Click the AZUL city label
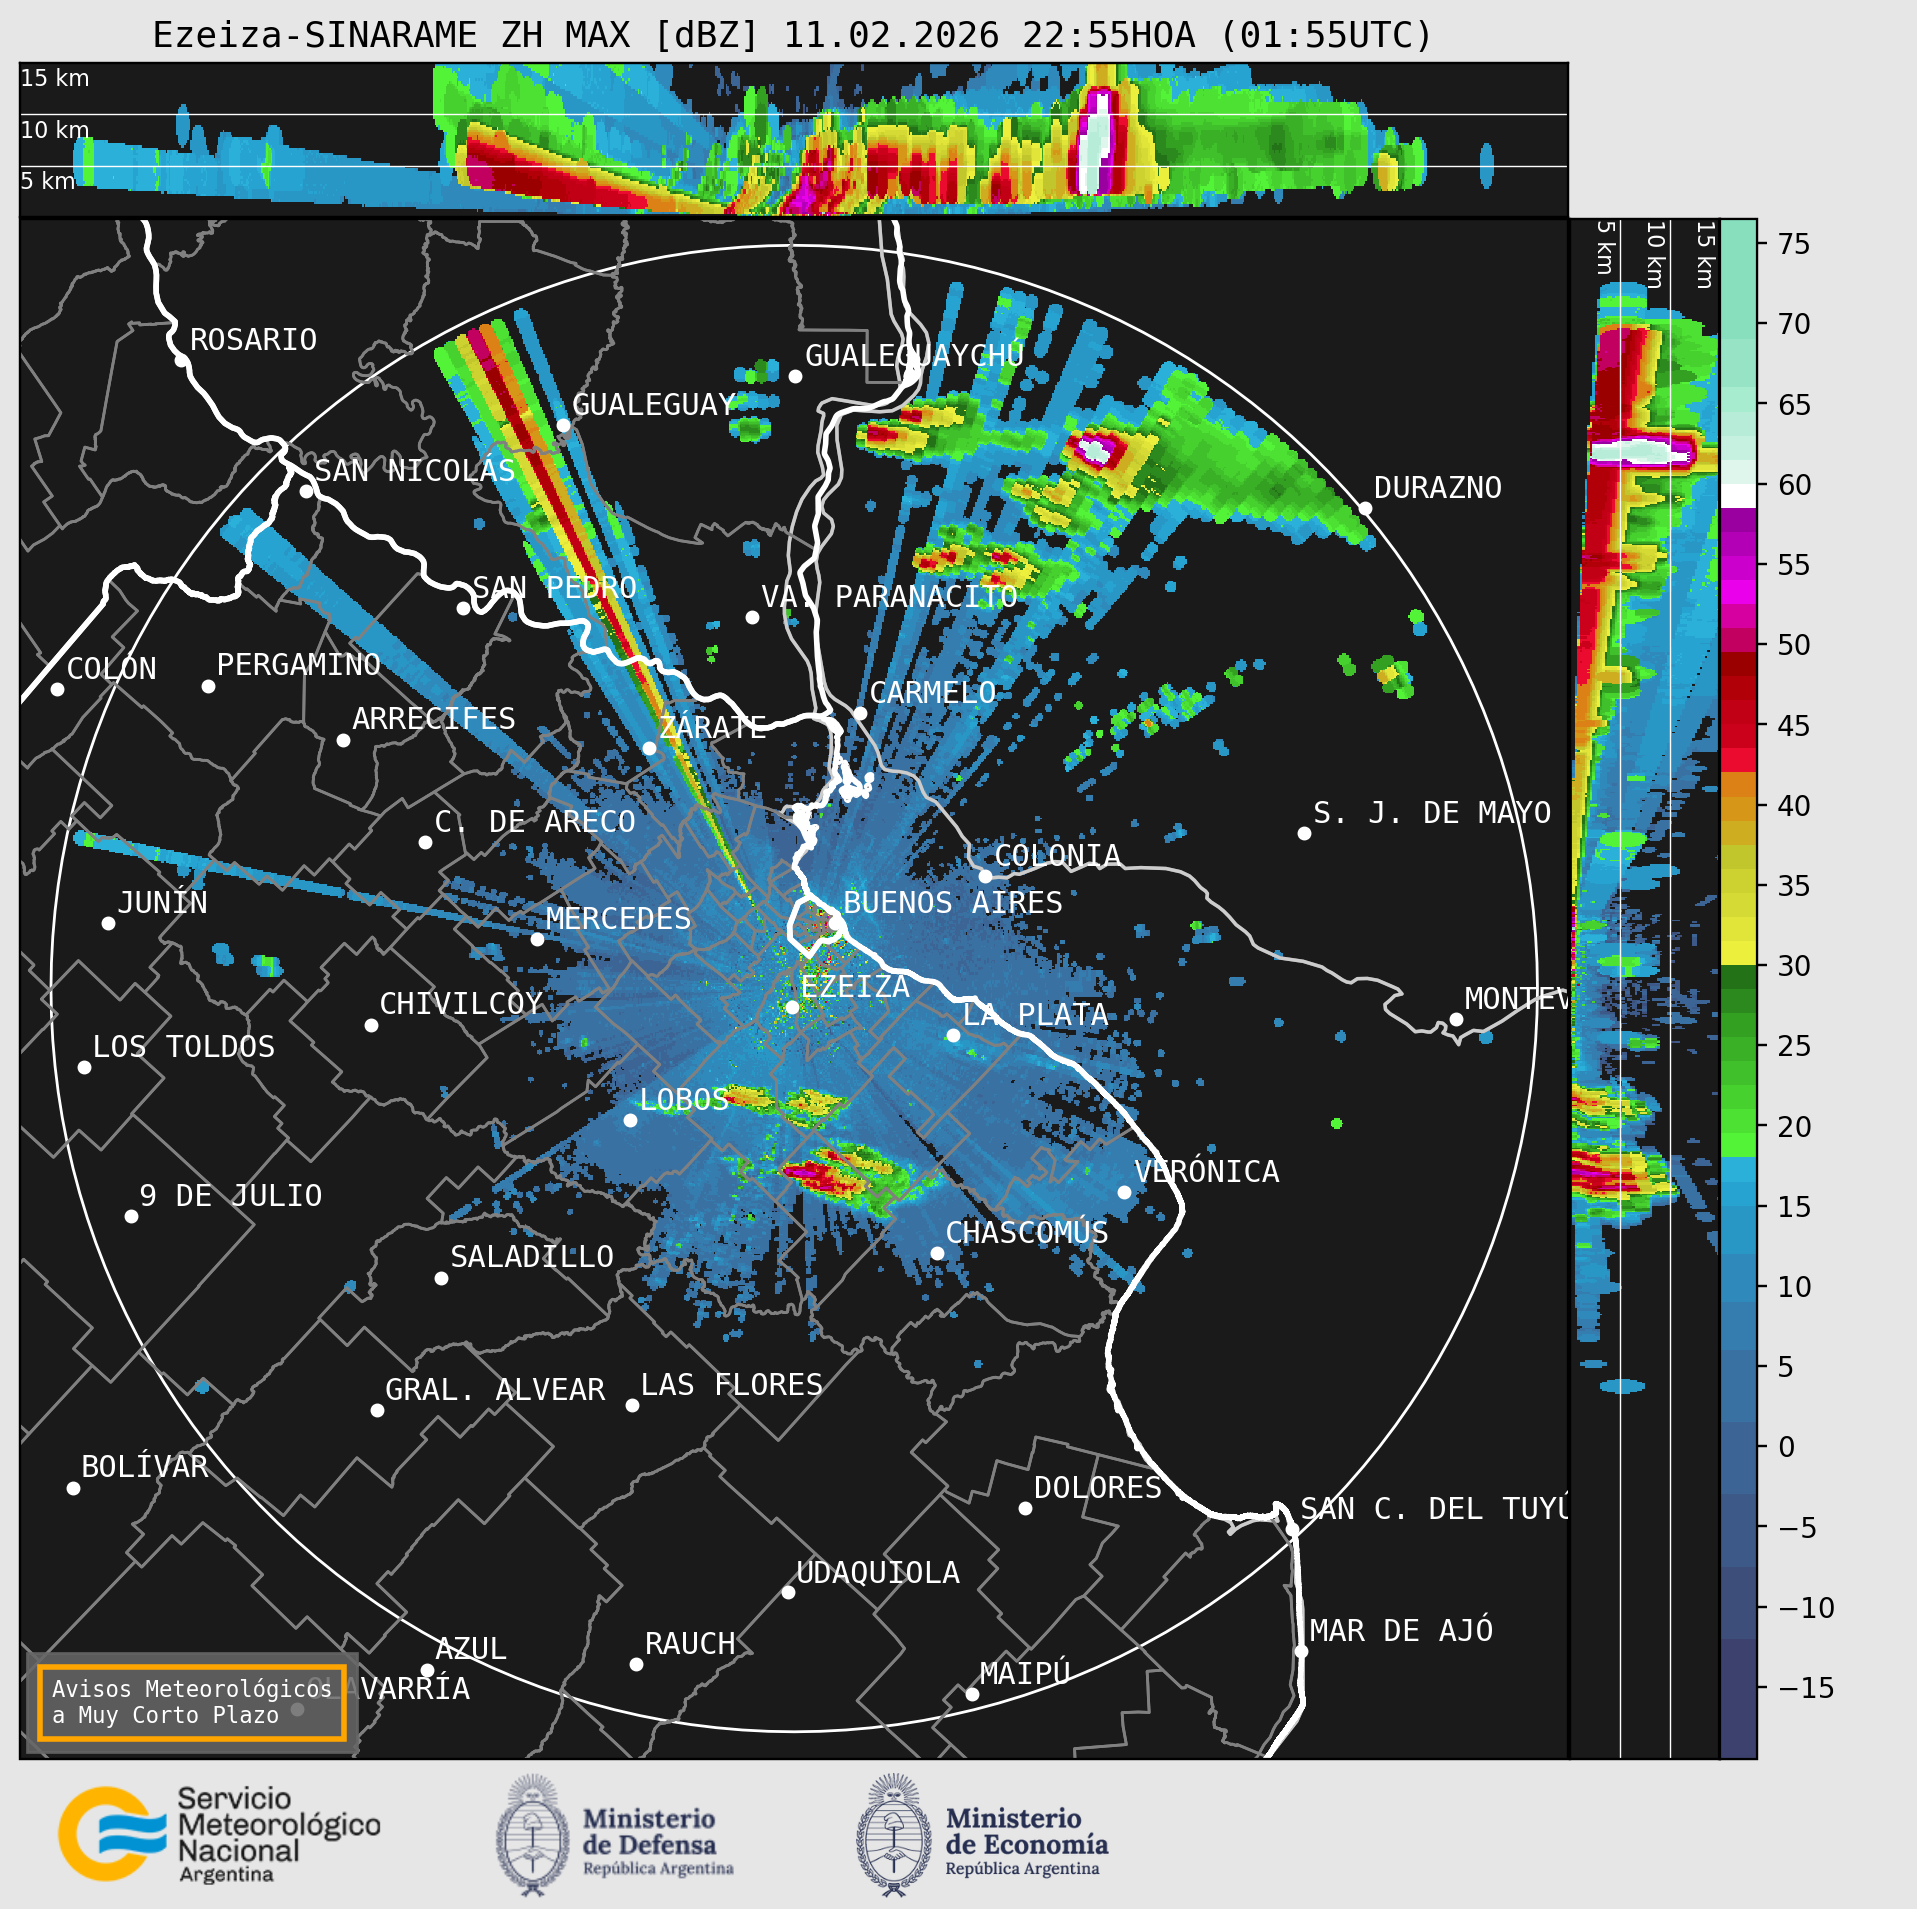Image resolution: width=1917 pixels, height=1909 pixels. [471, 1649]
